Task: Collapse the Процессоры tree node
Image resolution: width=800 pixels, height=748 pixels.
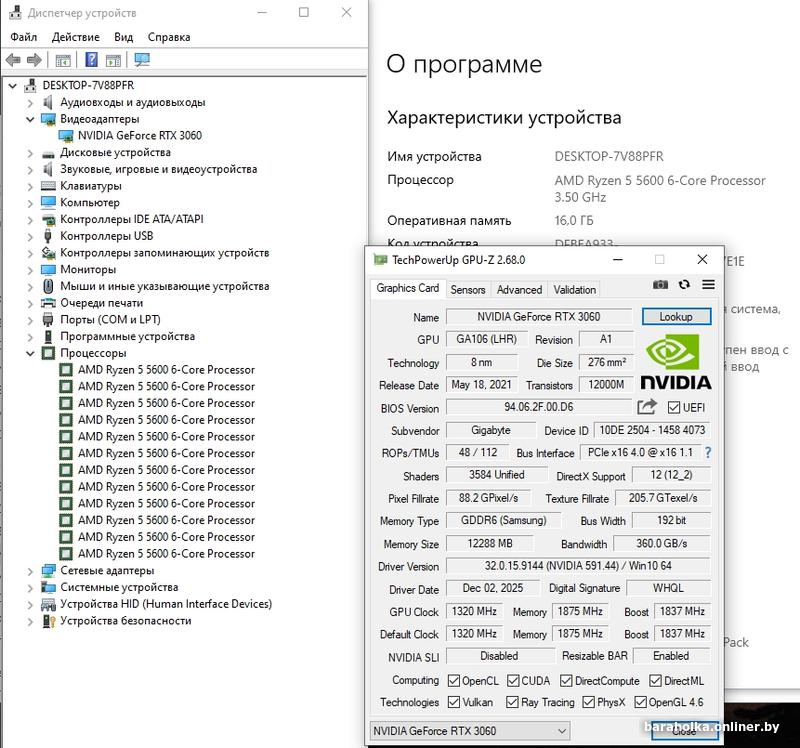Action: 30,353
